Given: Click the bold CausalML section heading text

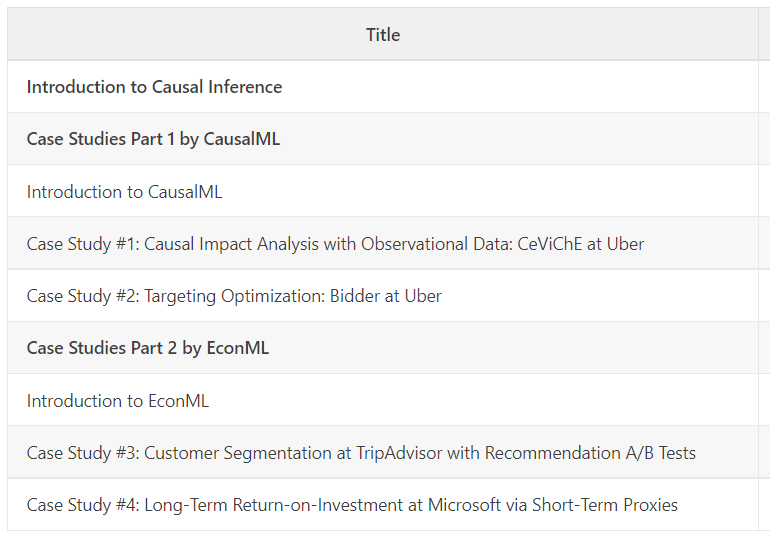Looking at the screenshot, I should click(x=242, y=139).
